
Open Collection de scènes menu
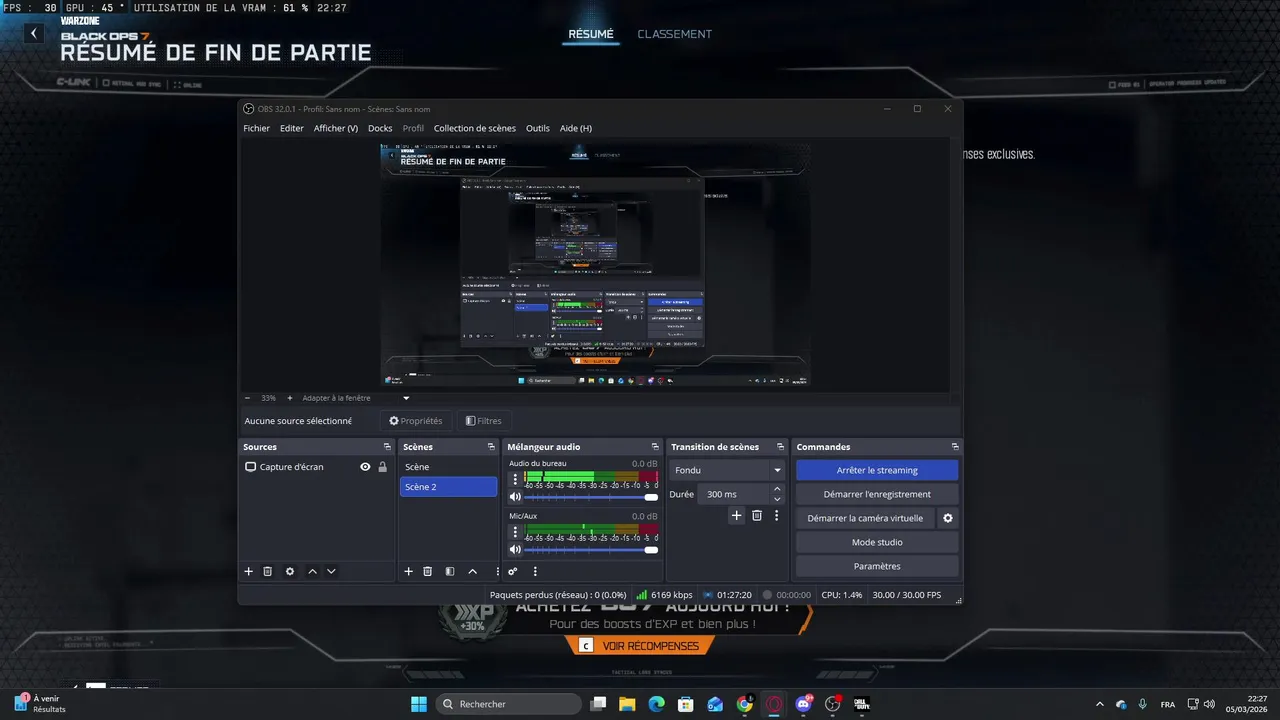click(475, 128)
